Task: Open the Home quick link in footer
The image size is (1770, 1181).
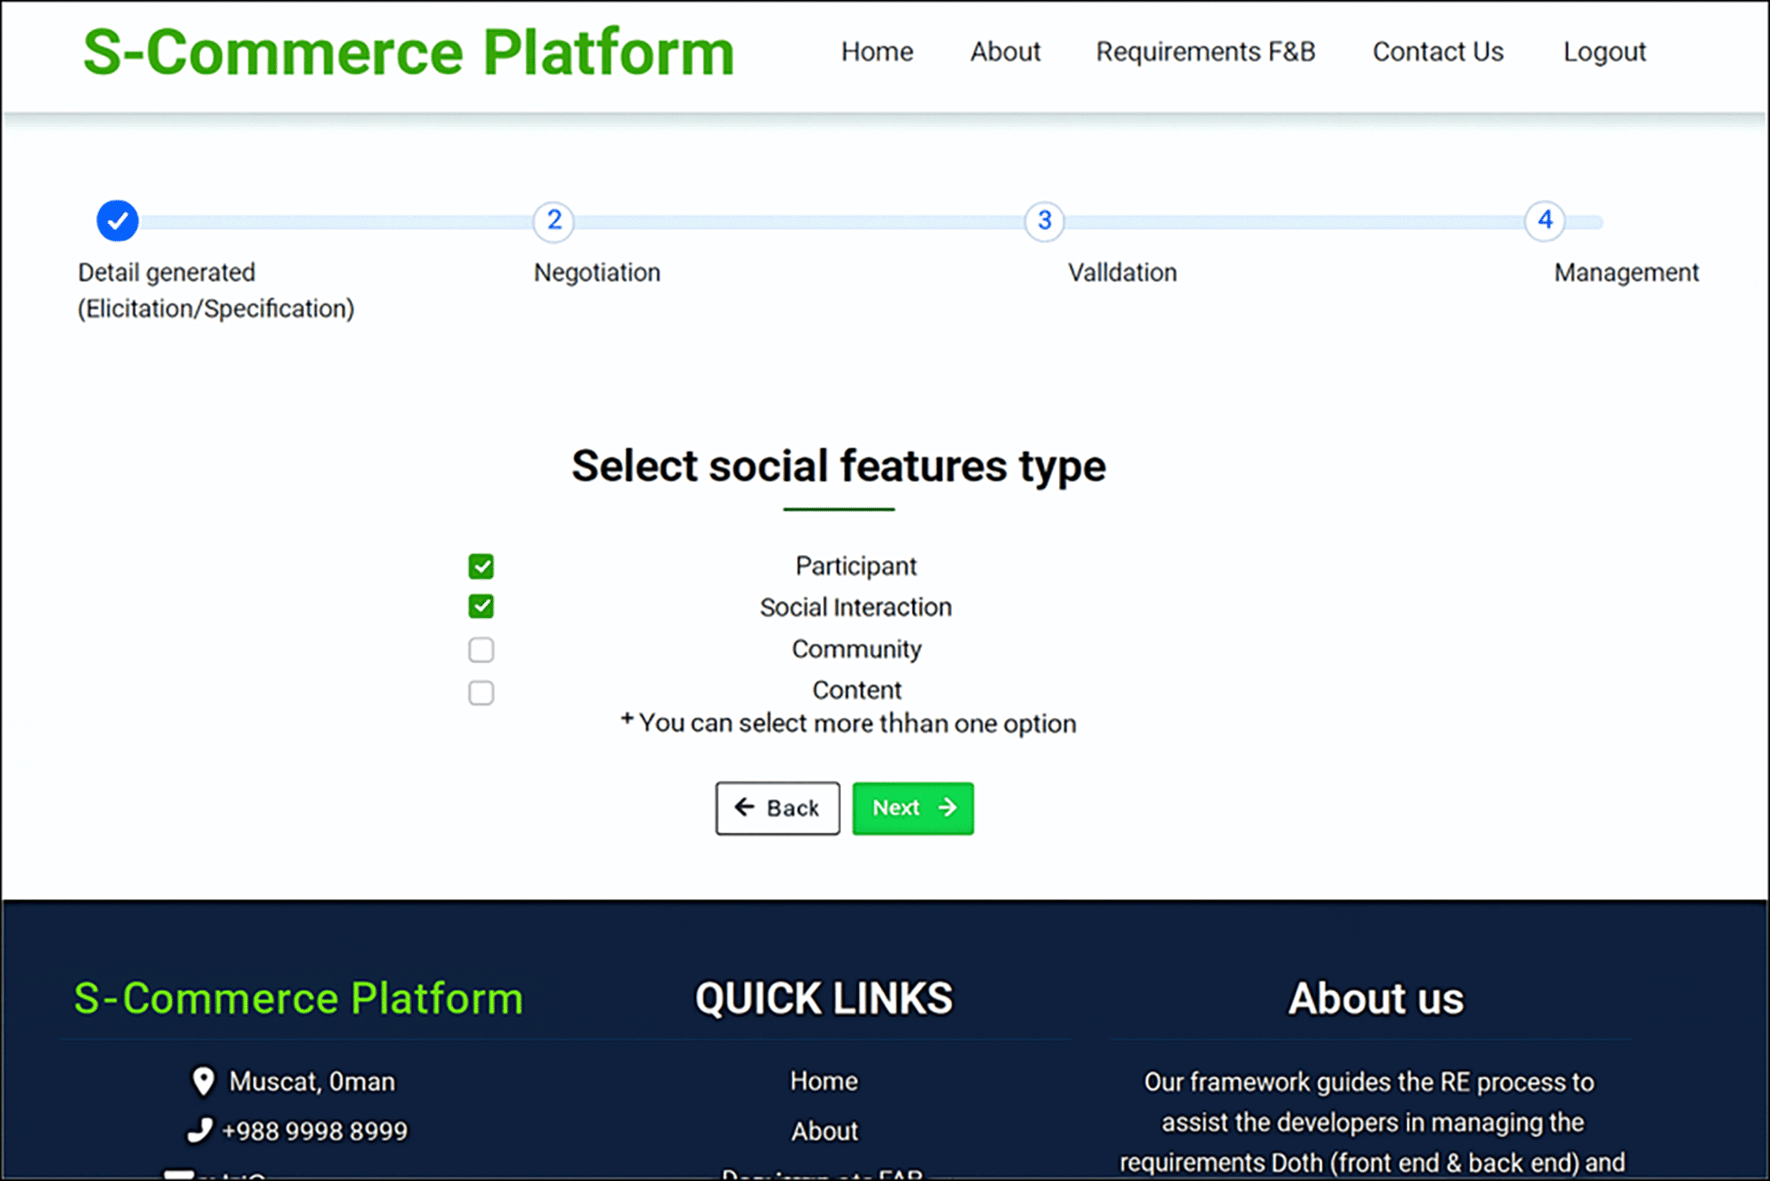Action: point(823,1081)
